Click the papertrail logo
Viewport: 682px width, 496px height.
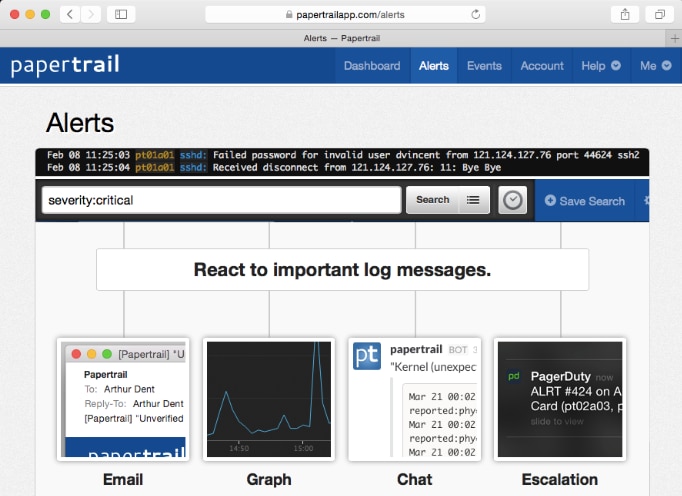pos(65,66)
